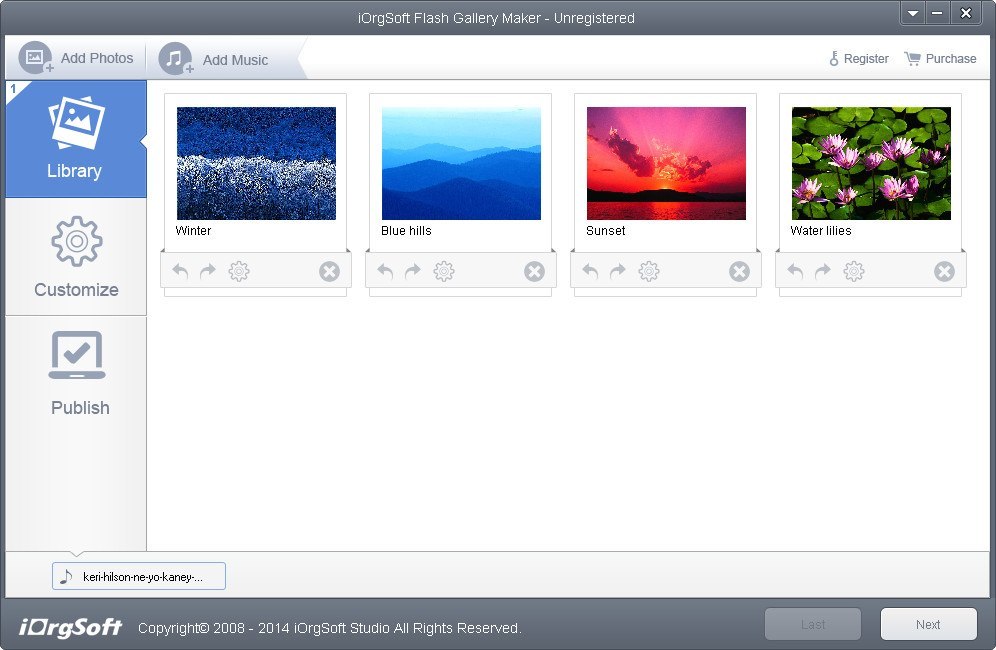
Task: Open the Purchase link
Action: (940, 58)
